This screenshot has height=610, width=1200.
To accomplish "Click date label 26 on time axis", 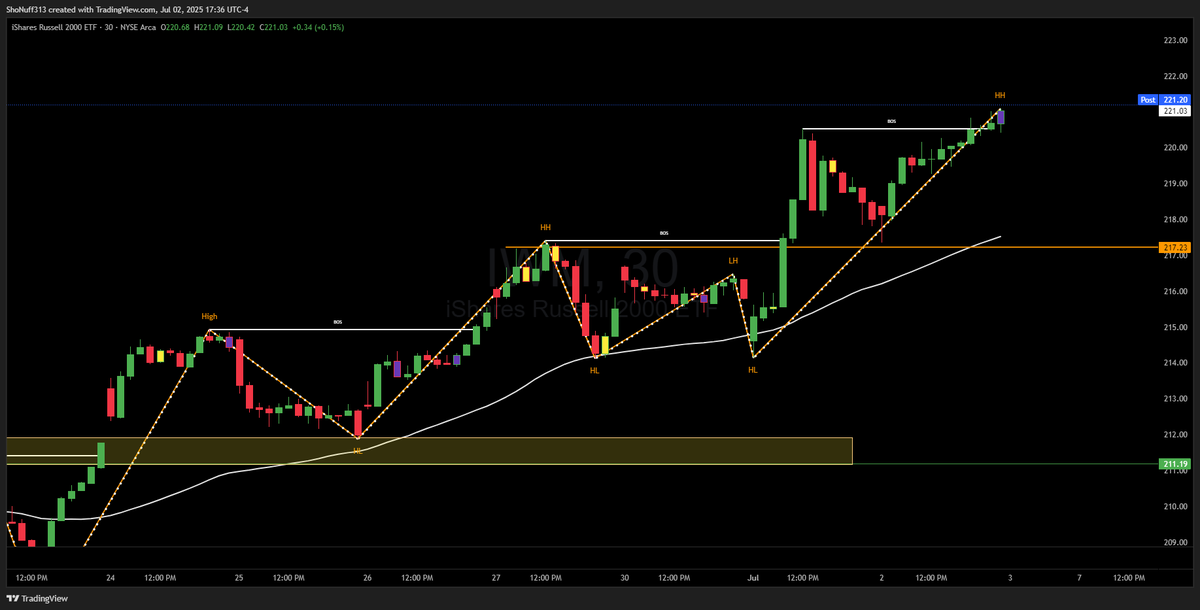I will click(367, 578).
